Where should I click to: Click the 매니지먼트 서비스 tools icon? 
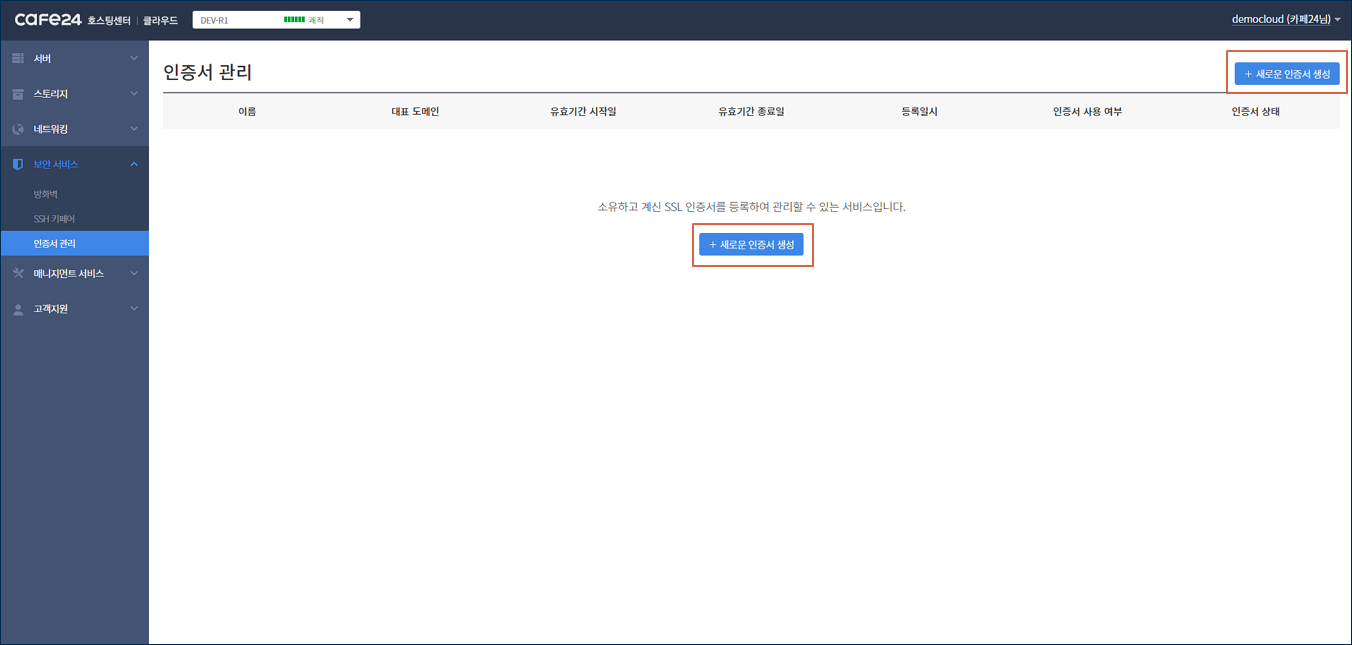click(18, 273)
